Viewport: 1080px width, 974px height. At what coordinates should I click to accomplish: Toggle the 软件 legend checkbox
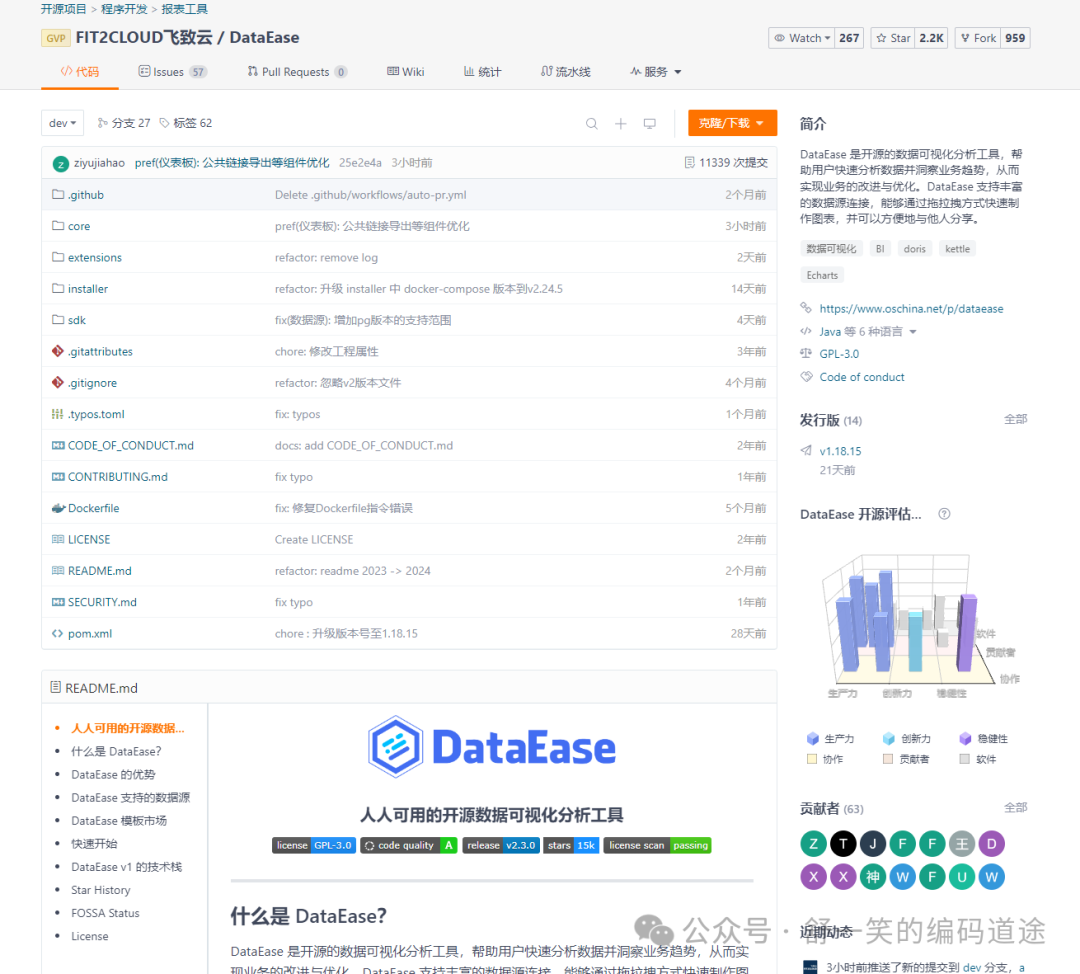pos(964,759)
